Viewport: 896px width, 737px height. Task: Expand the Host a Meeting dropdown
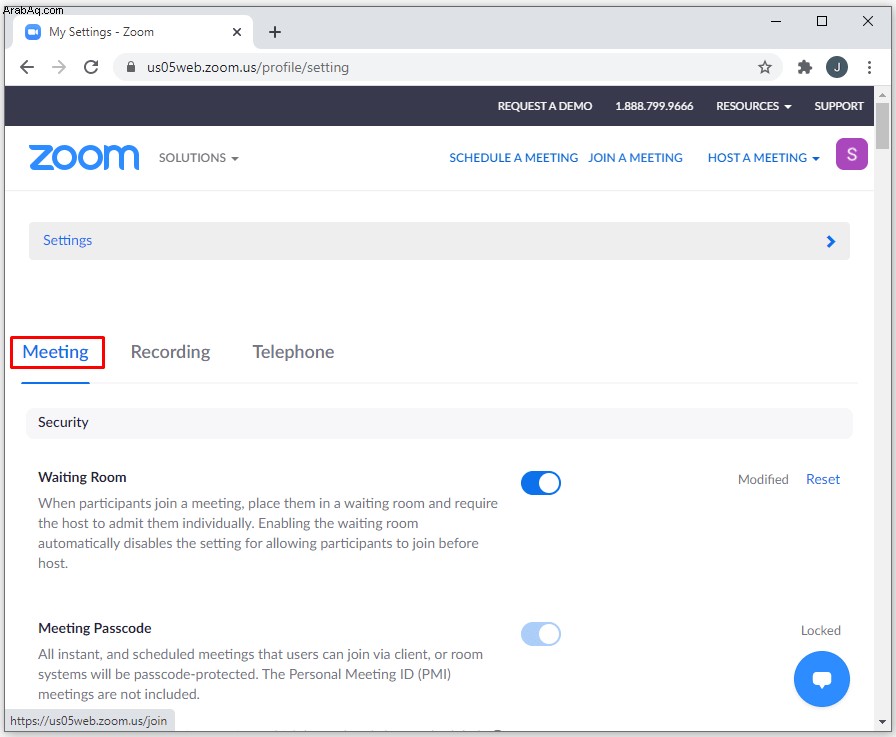pos(763,158)
